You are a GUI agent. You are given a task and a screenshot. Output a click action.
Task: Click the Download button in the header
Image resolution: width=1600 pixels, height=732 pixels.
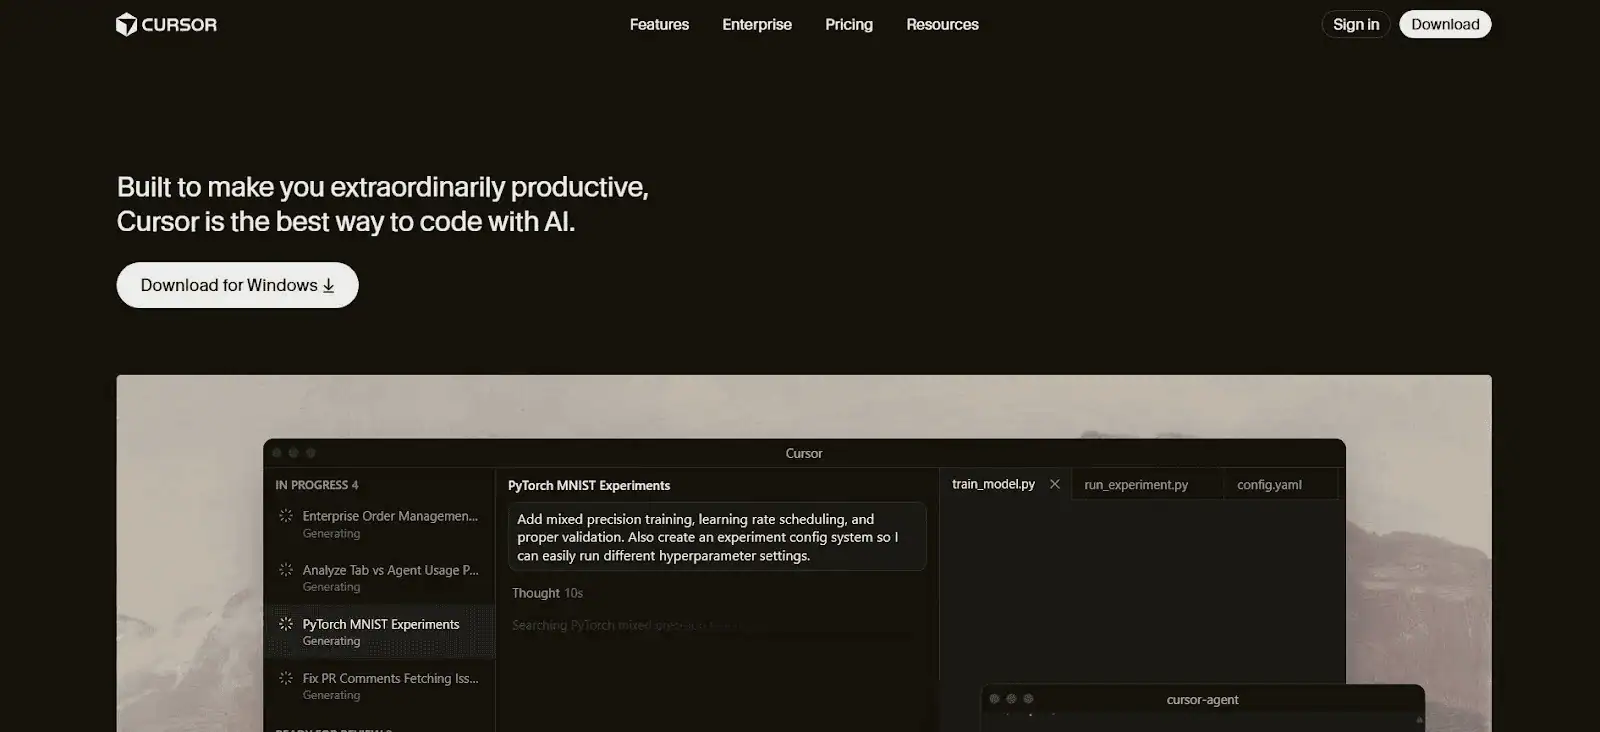point(1445,25)
